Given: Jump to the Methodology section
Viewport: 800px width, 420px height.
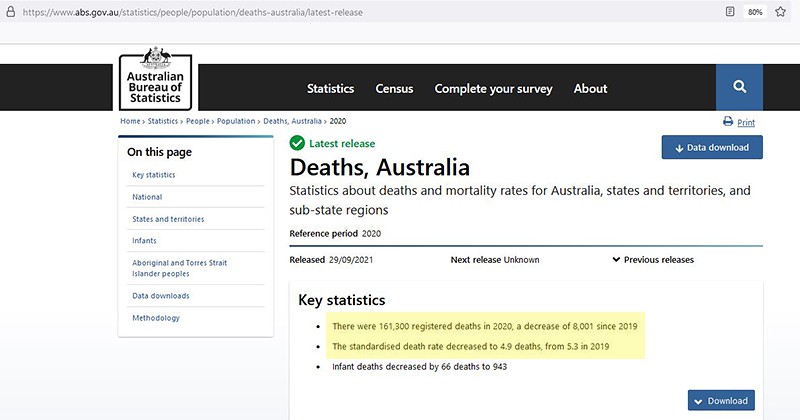Looking at the screenshot, I should [156, 318].
